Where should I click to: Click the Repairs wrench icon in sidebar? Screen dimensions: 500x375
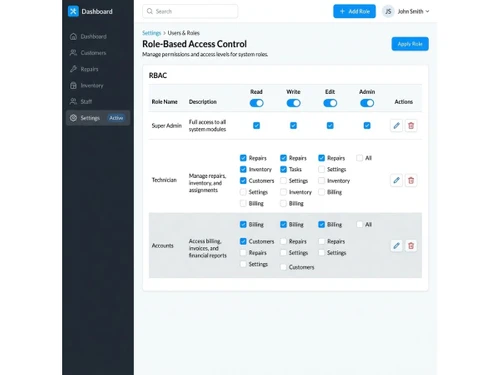point(73,69)
